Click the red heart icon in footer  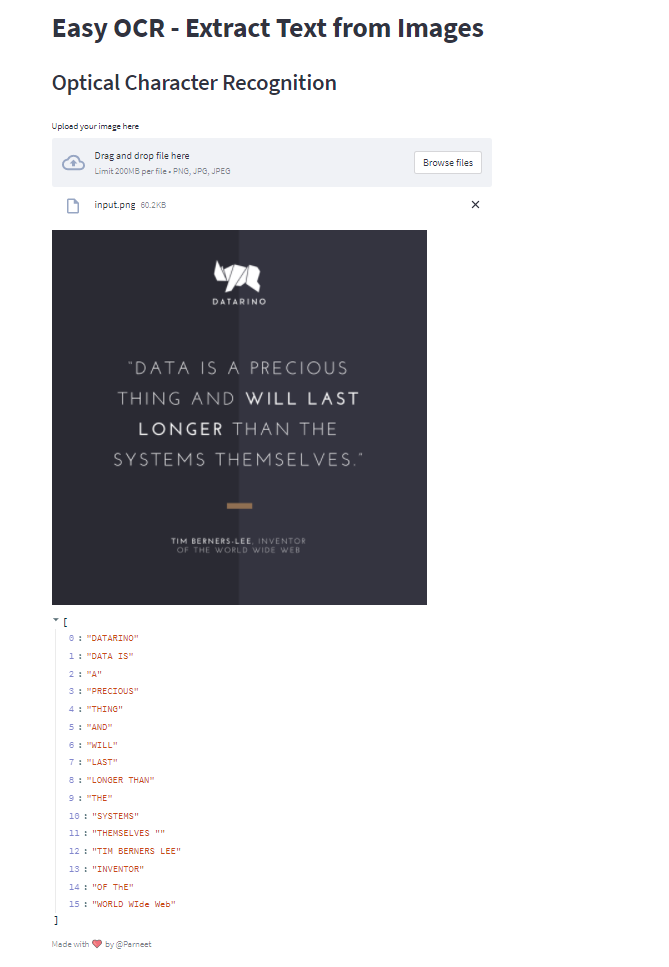point(97,944)
